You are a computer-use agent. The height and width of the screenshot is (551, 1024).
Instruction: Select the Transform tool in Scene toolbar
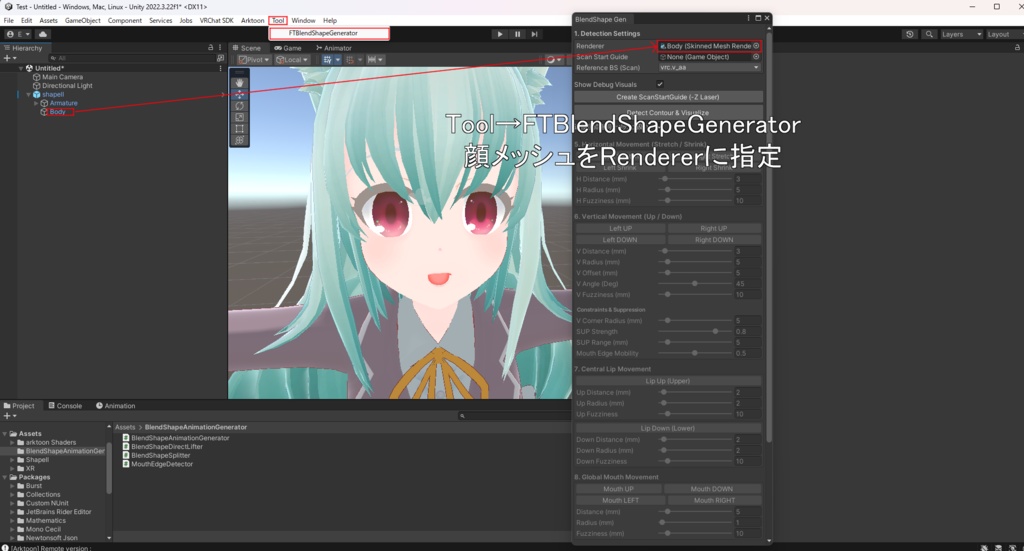tap(240, 140)
